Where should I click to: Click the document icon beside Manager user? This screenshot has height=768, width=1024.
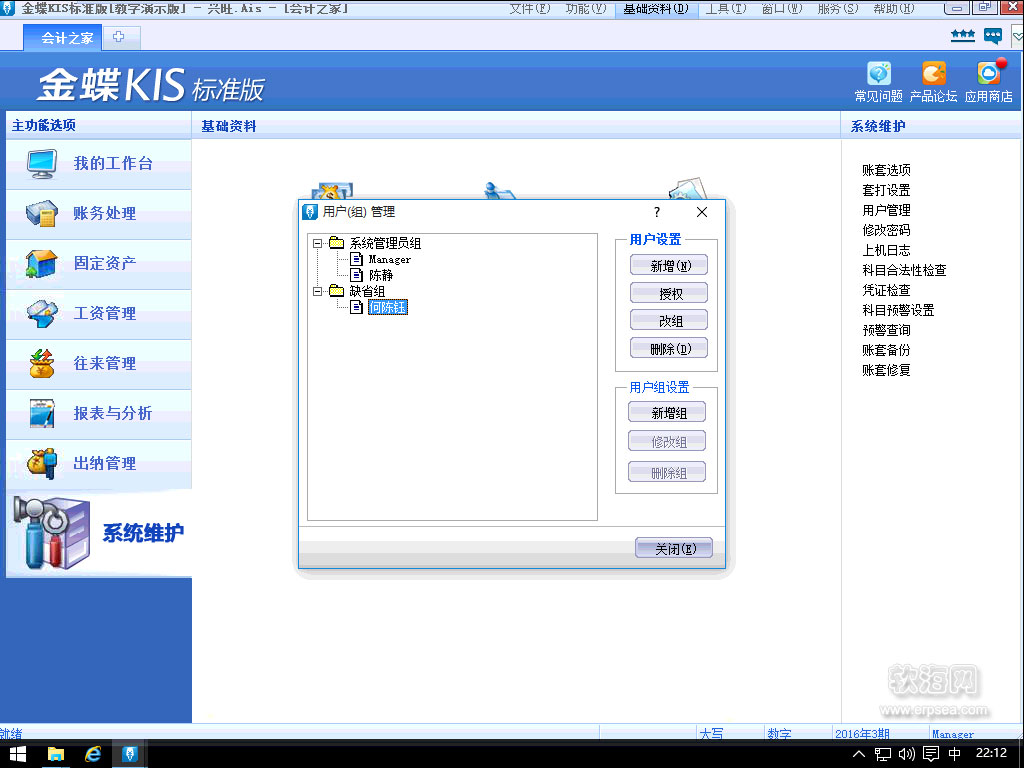click(357, 259)
